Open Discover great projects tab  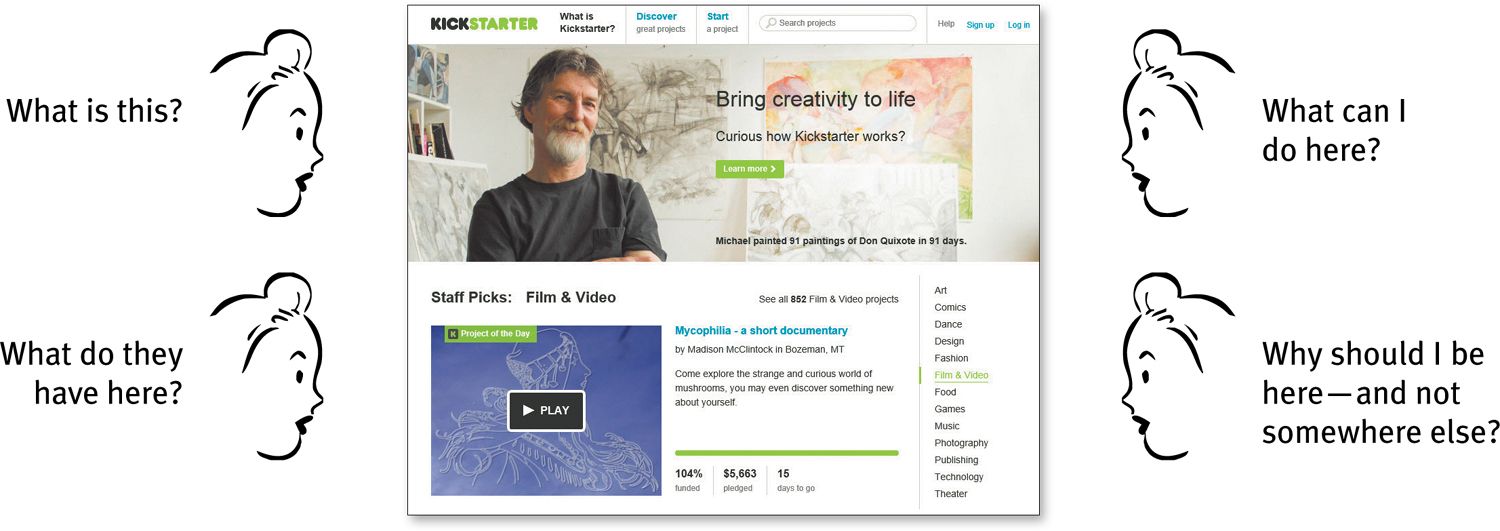(x=661, y=23)
